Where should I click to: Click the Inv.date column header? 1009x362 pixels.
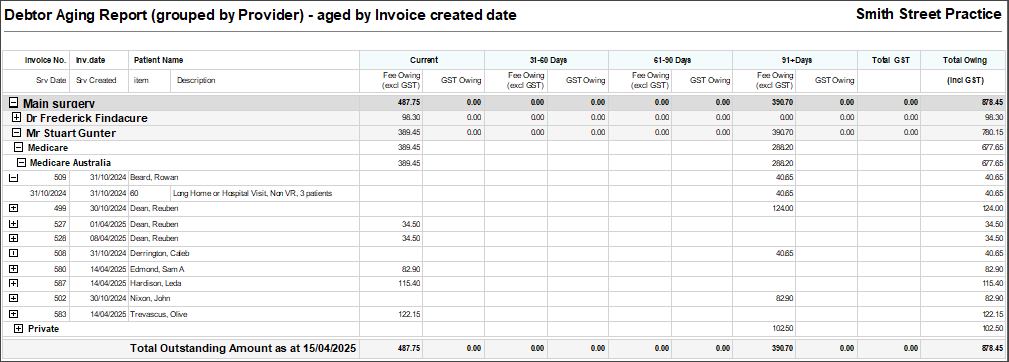click(x=91, y=60)
